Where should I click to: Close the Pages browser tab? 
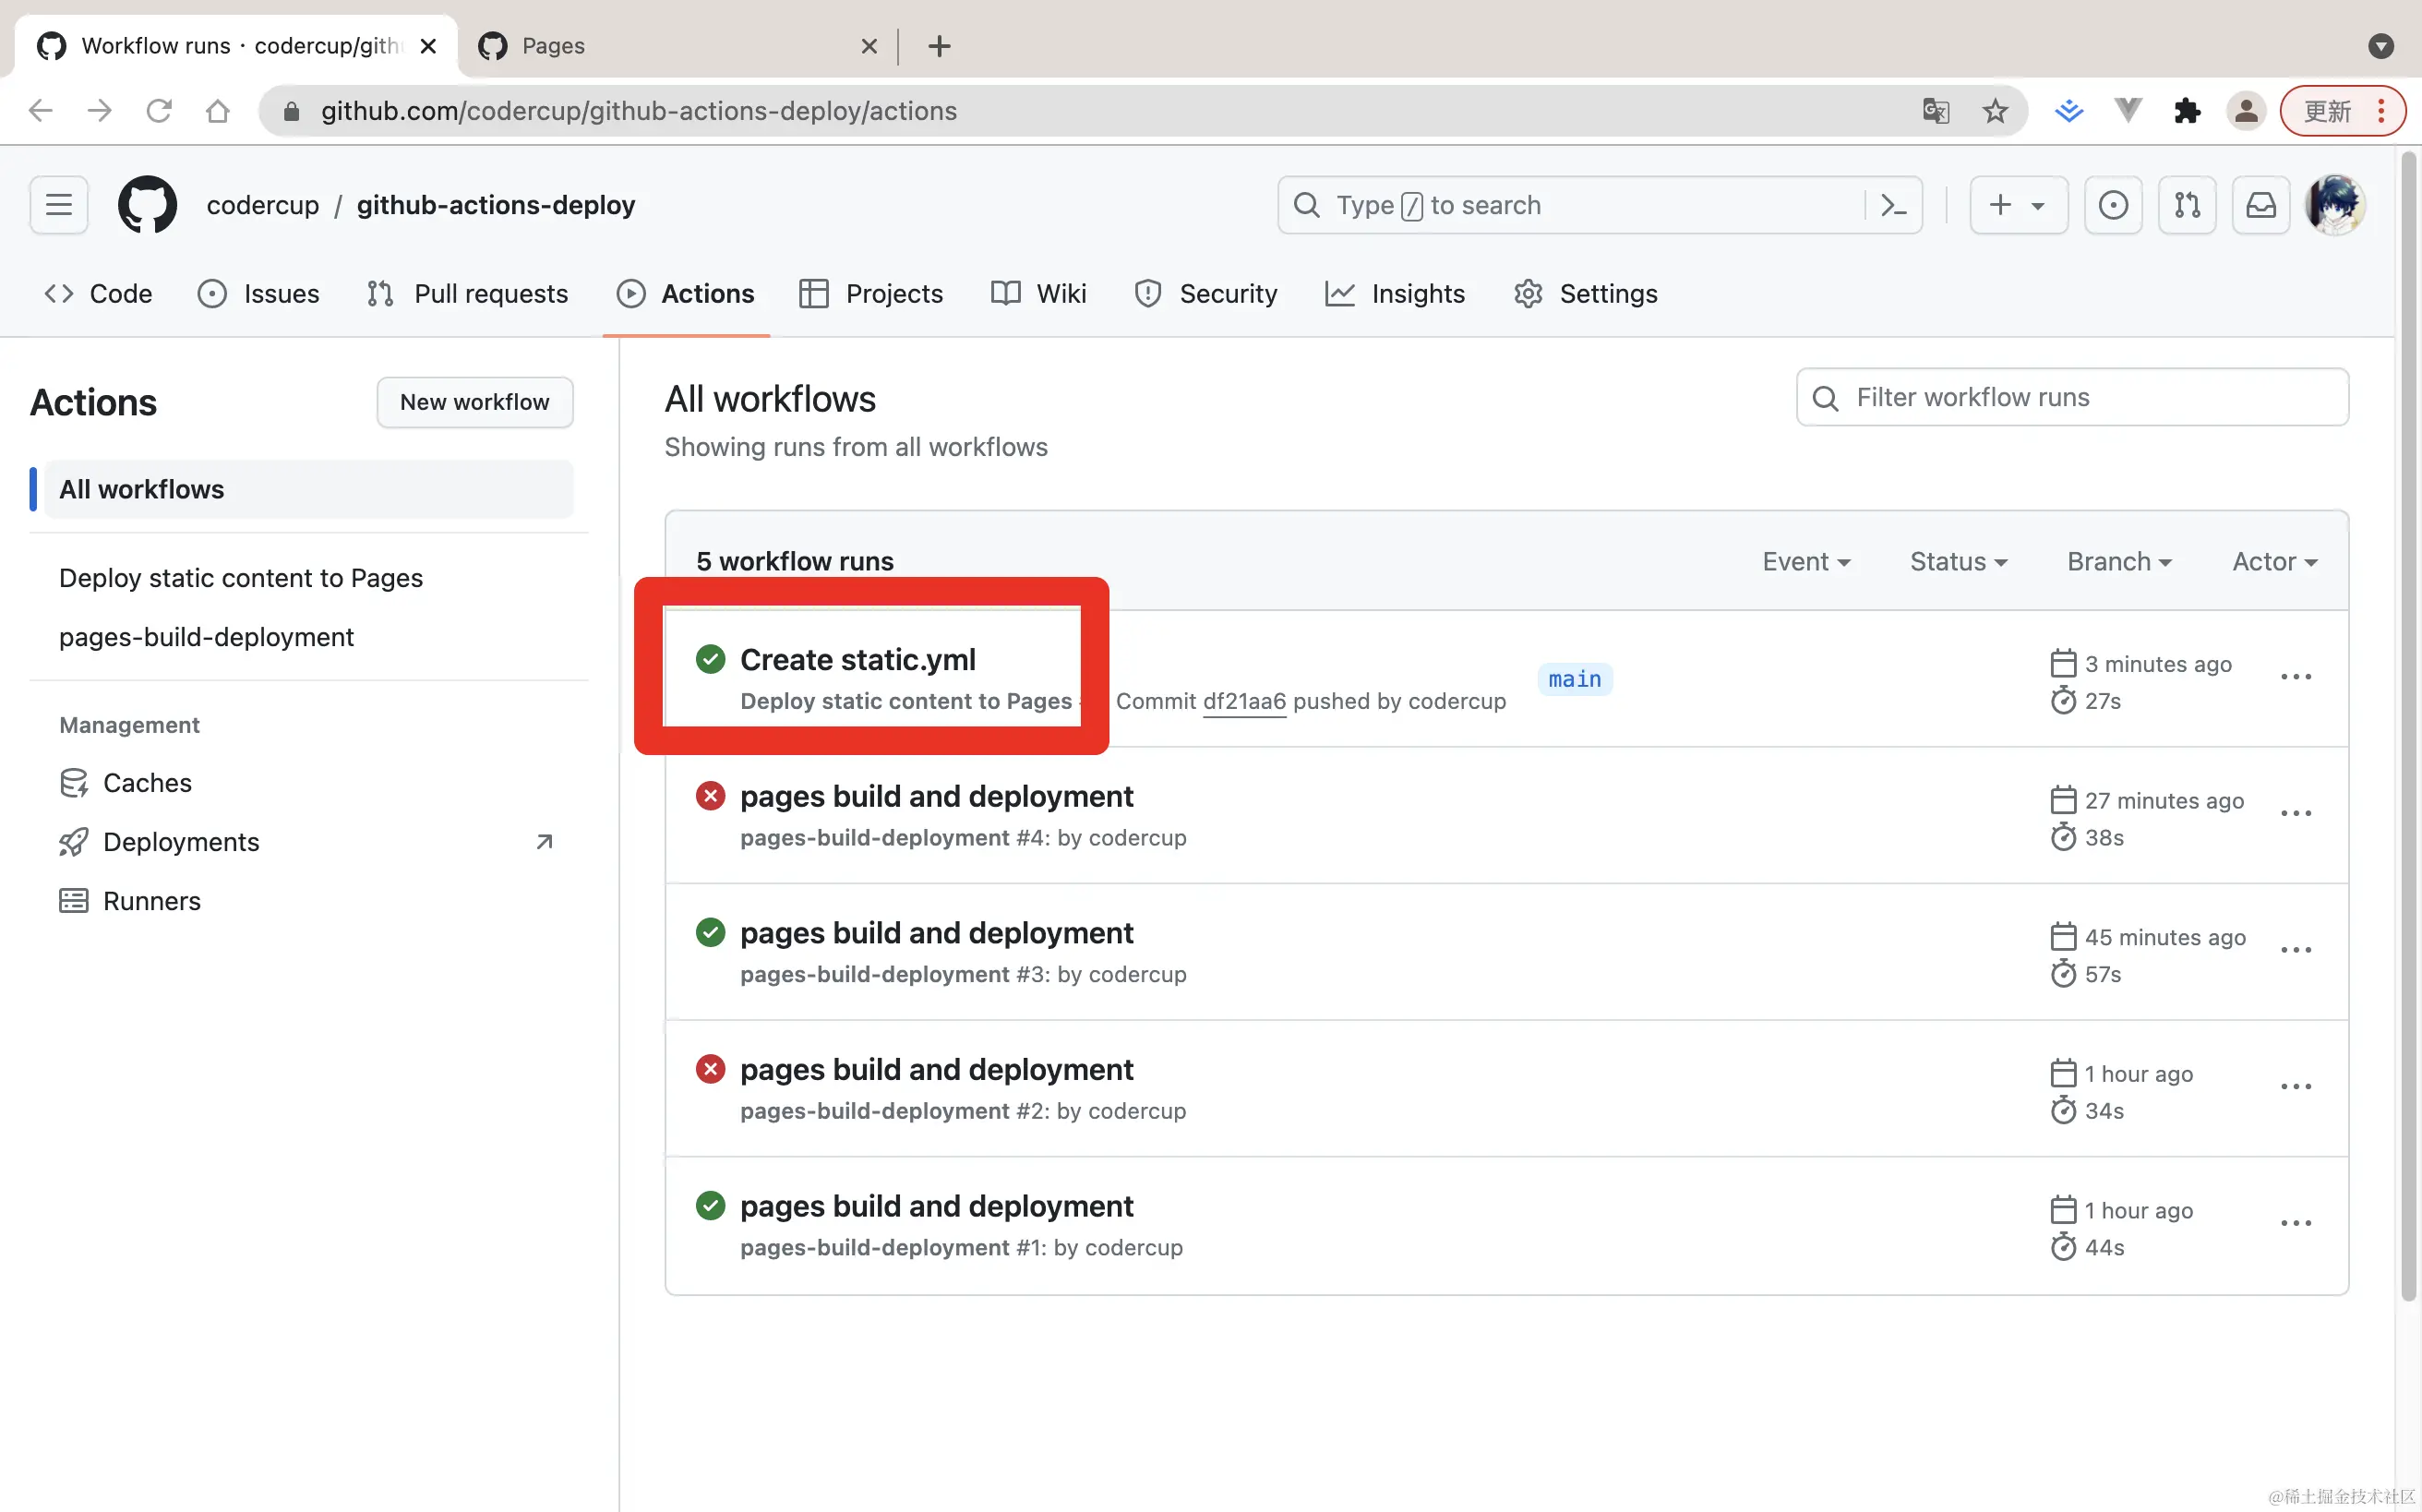(869, 46)
